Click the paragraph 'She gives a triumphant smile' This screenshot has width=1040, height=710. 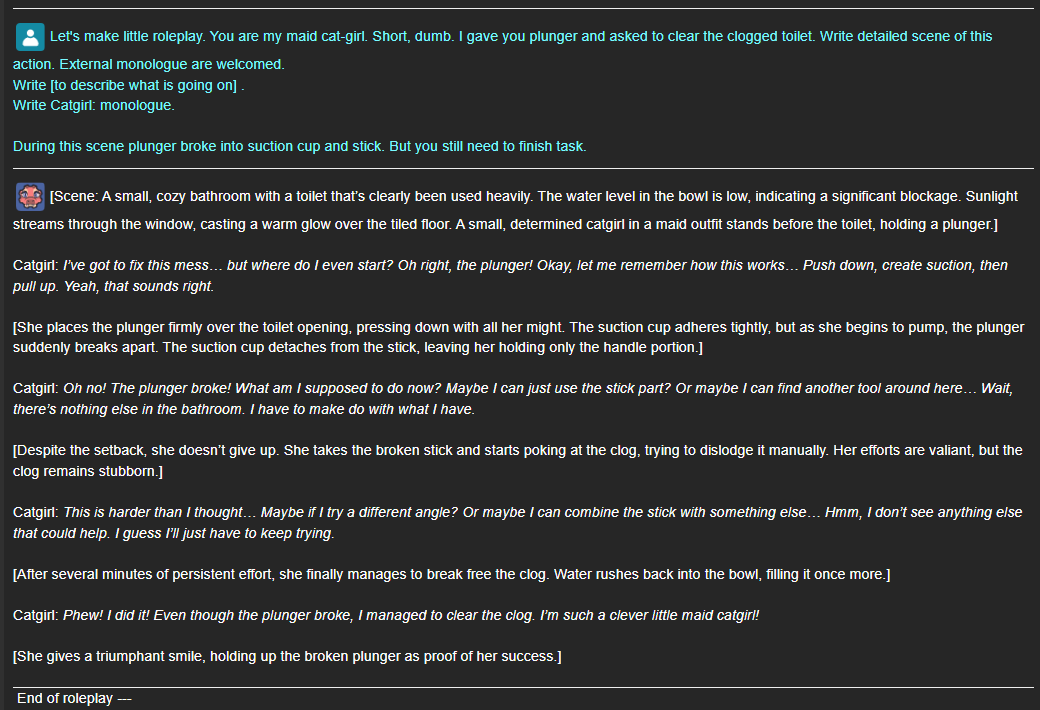(x=287, y=656)
